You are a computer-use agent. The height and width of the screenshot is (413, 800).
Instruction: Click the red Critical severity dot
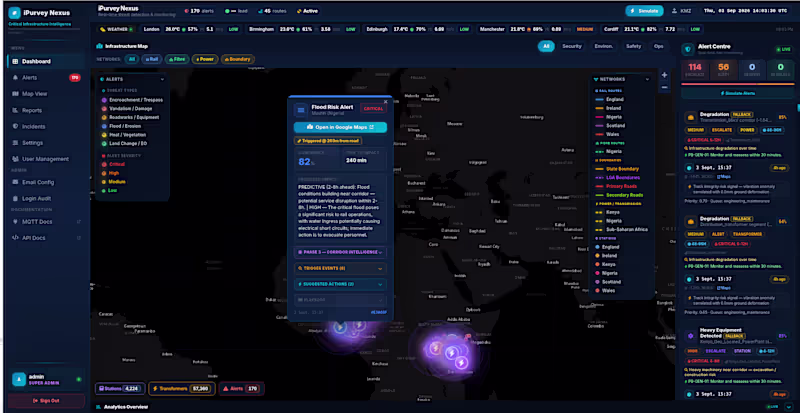coord(104,164)
